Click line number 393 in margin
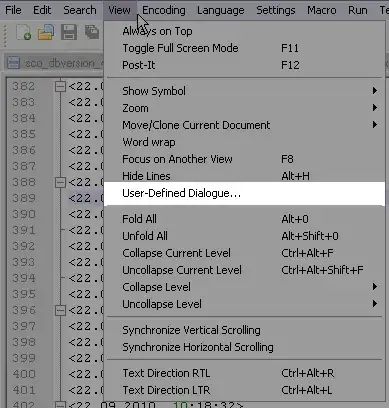This screenshot has height=408, width=389. [24, 262]
